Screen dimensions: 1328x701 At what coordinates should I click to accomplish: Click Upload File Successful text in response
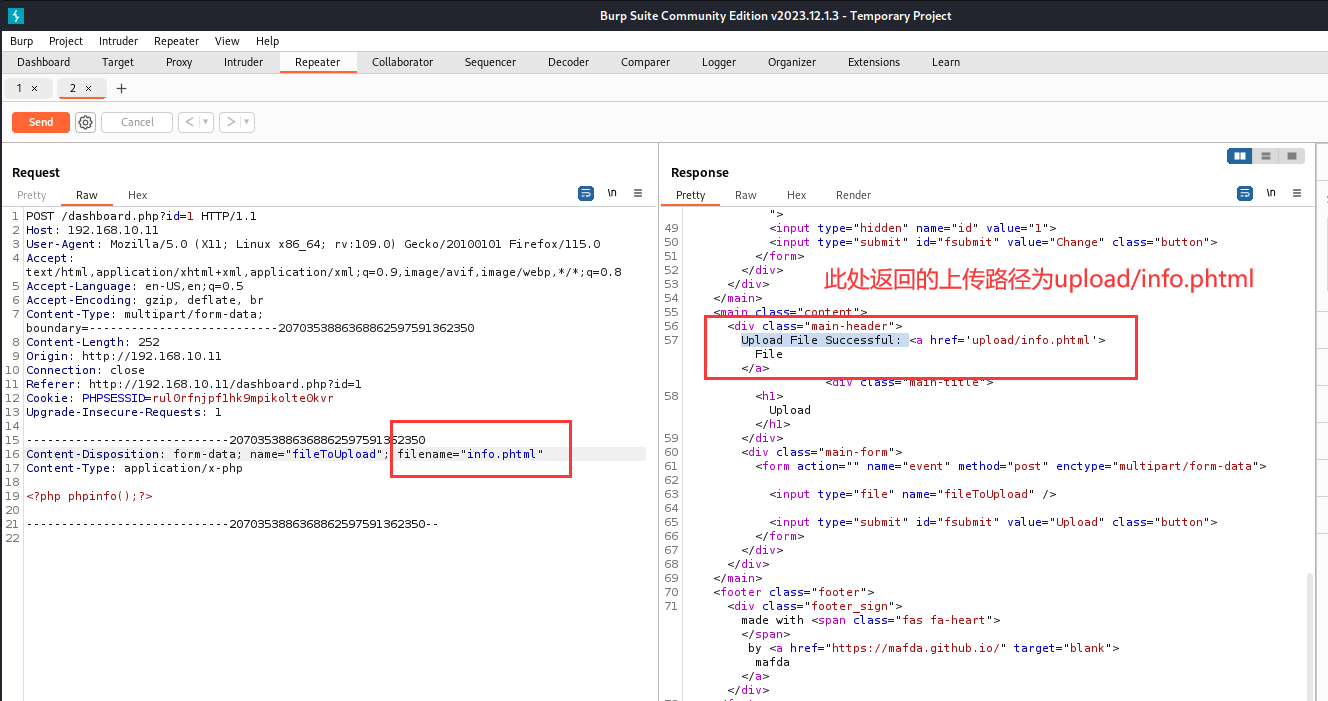point(821,340)
